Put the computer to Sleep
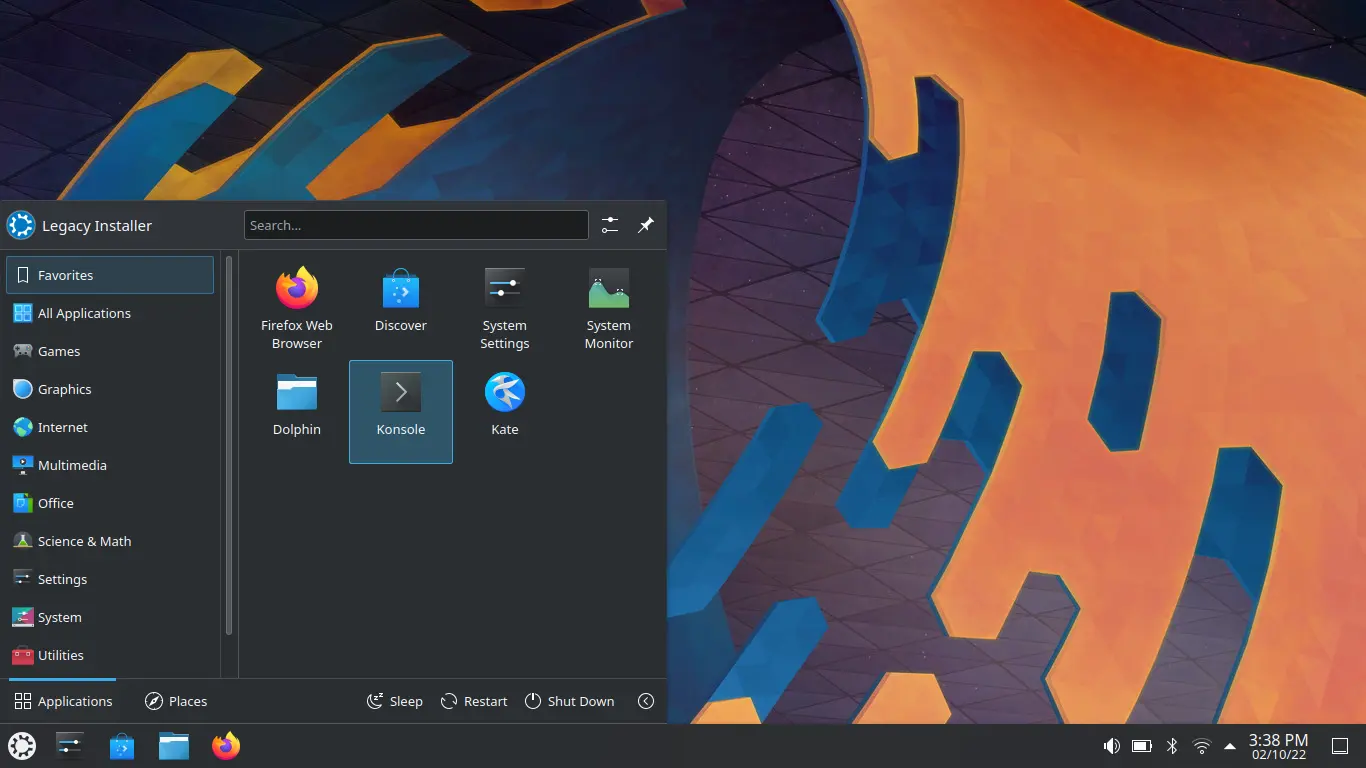 [x=395, y=701]
